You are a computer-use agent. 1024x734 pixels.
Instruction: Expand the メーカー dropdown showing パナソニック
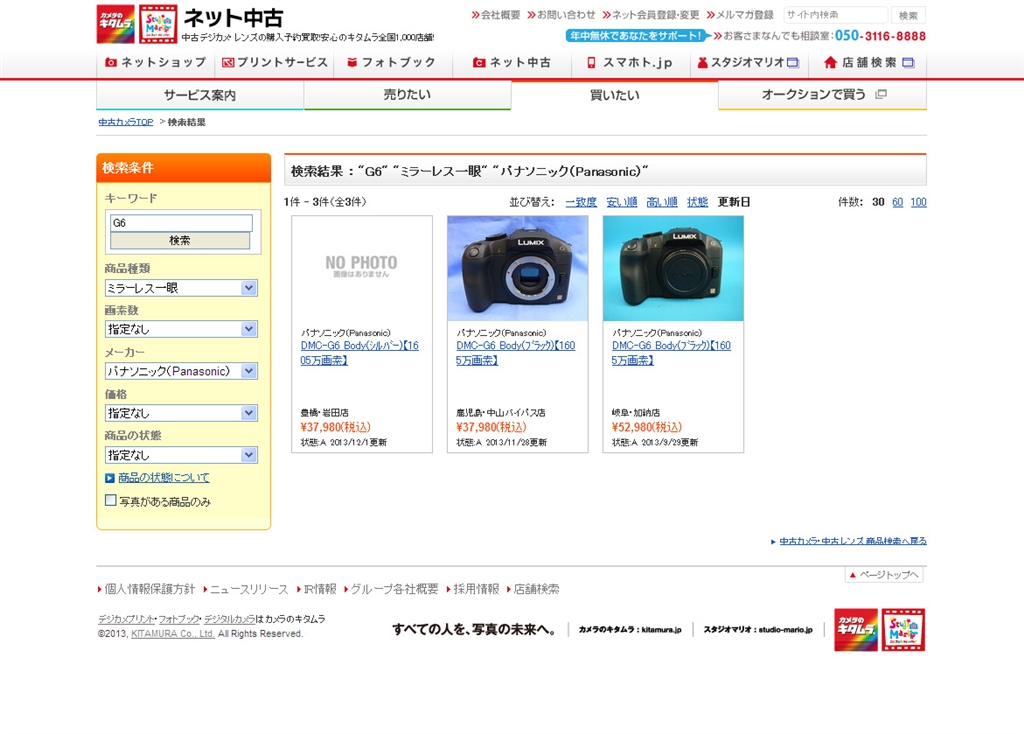pyautogui.click(x=181, y=371)
